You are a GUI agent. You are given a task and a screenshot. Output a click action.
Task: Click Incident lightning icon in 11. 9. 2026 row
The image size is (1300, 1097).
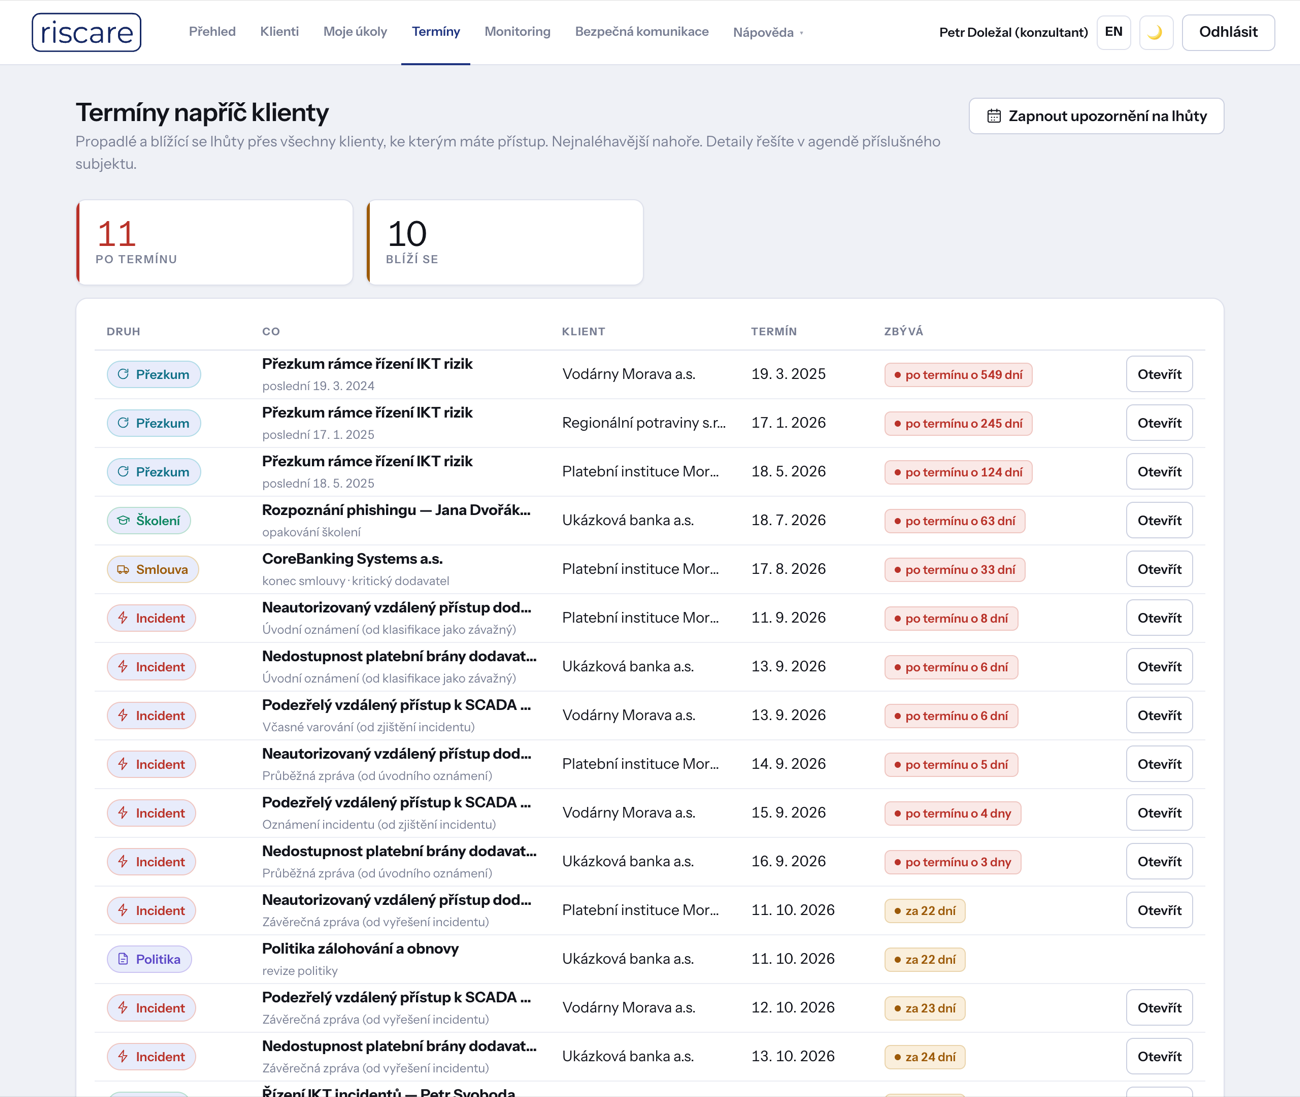click(x=123, y=618)
